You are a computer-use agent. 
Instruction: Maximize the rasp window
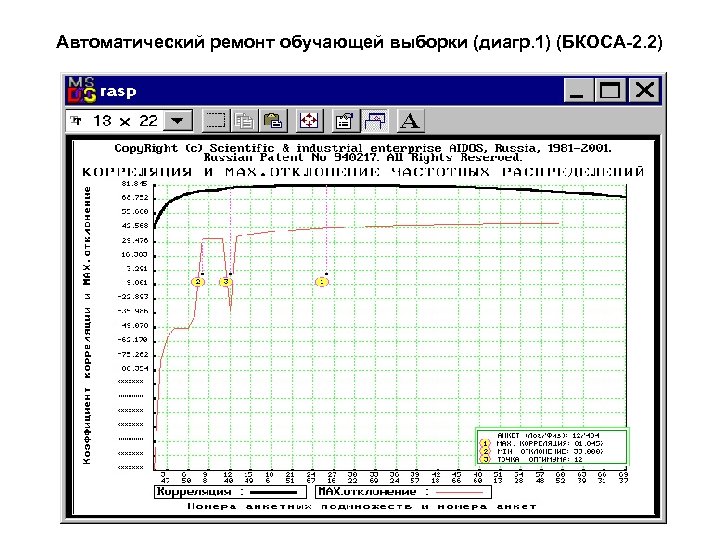pyautogui.click(x=609, y=90)
